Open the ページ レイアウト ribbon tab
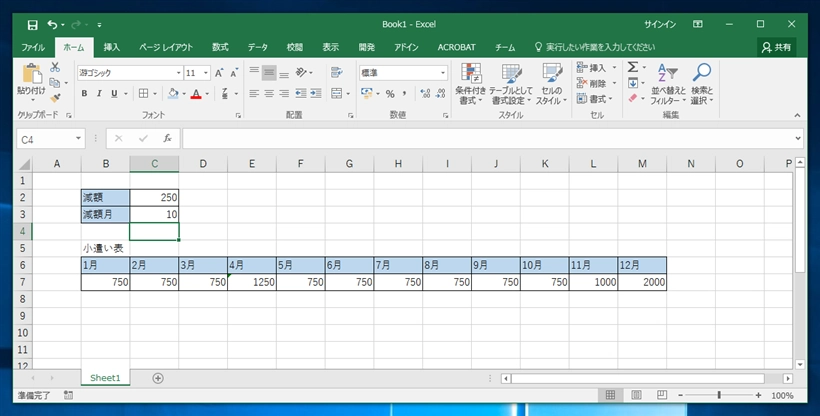The height and width of the screenshot is (416, 820). tap(166, 47)
